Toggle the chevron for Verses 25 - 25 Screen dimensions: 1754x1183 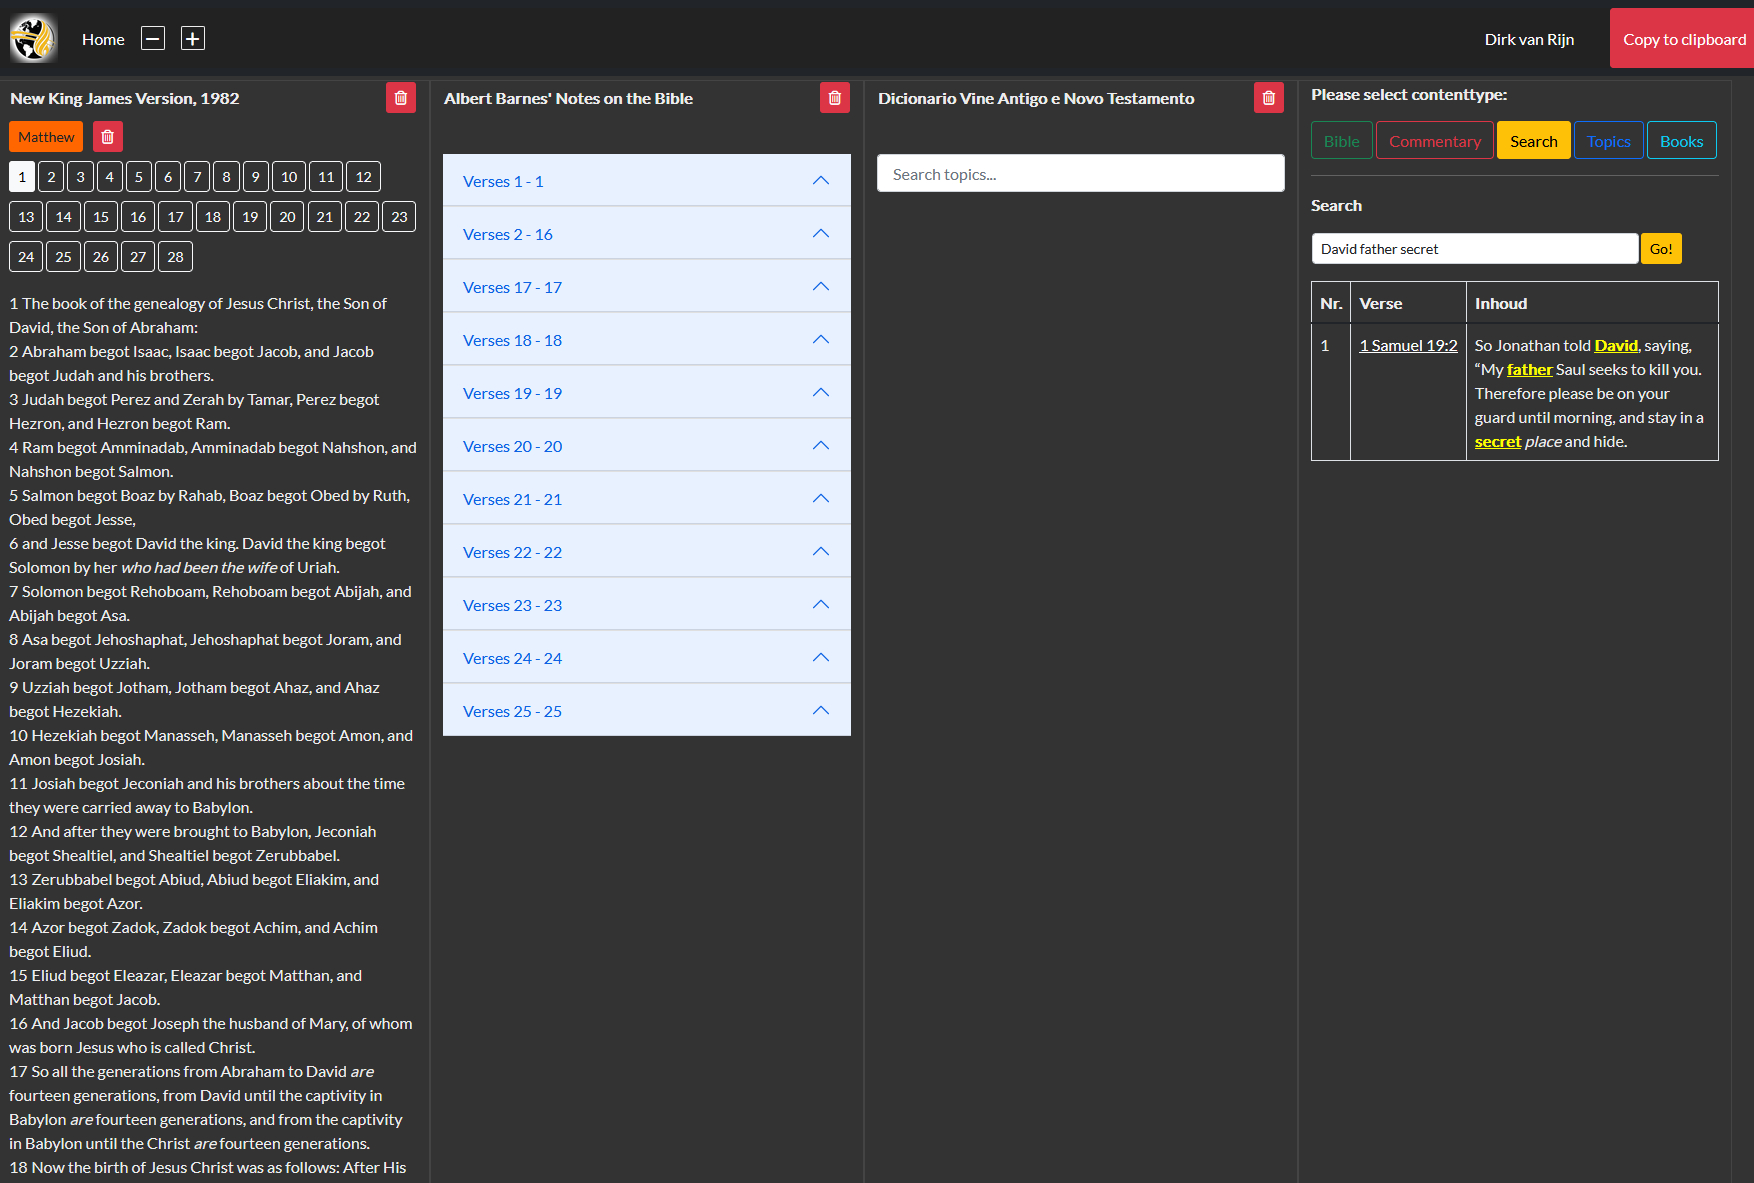coord(820,711)
